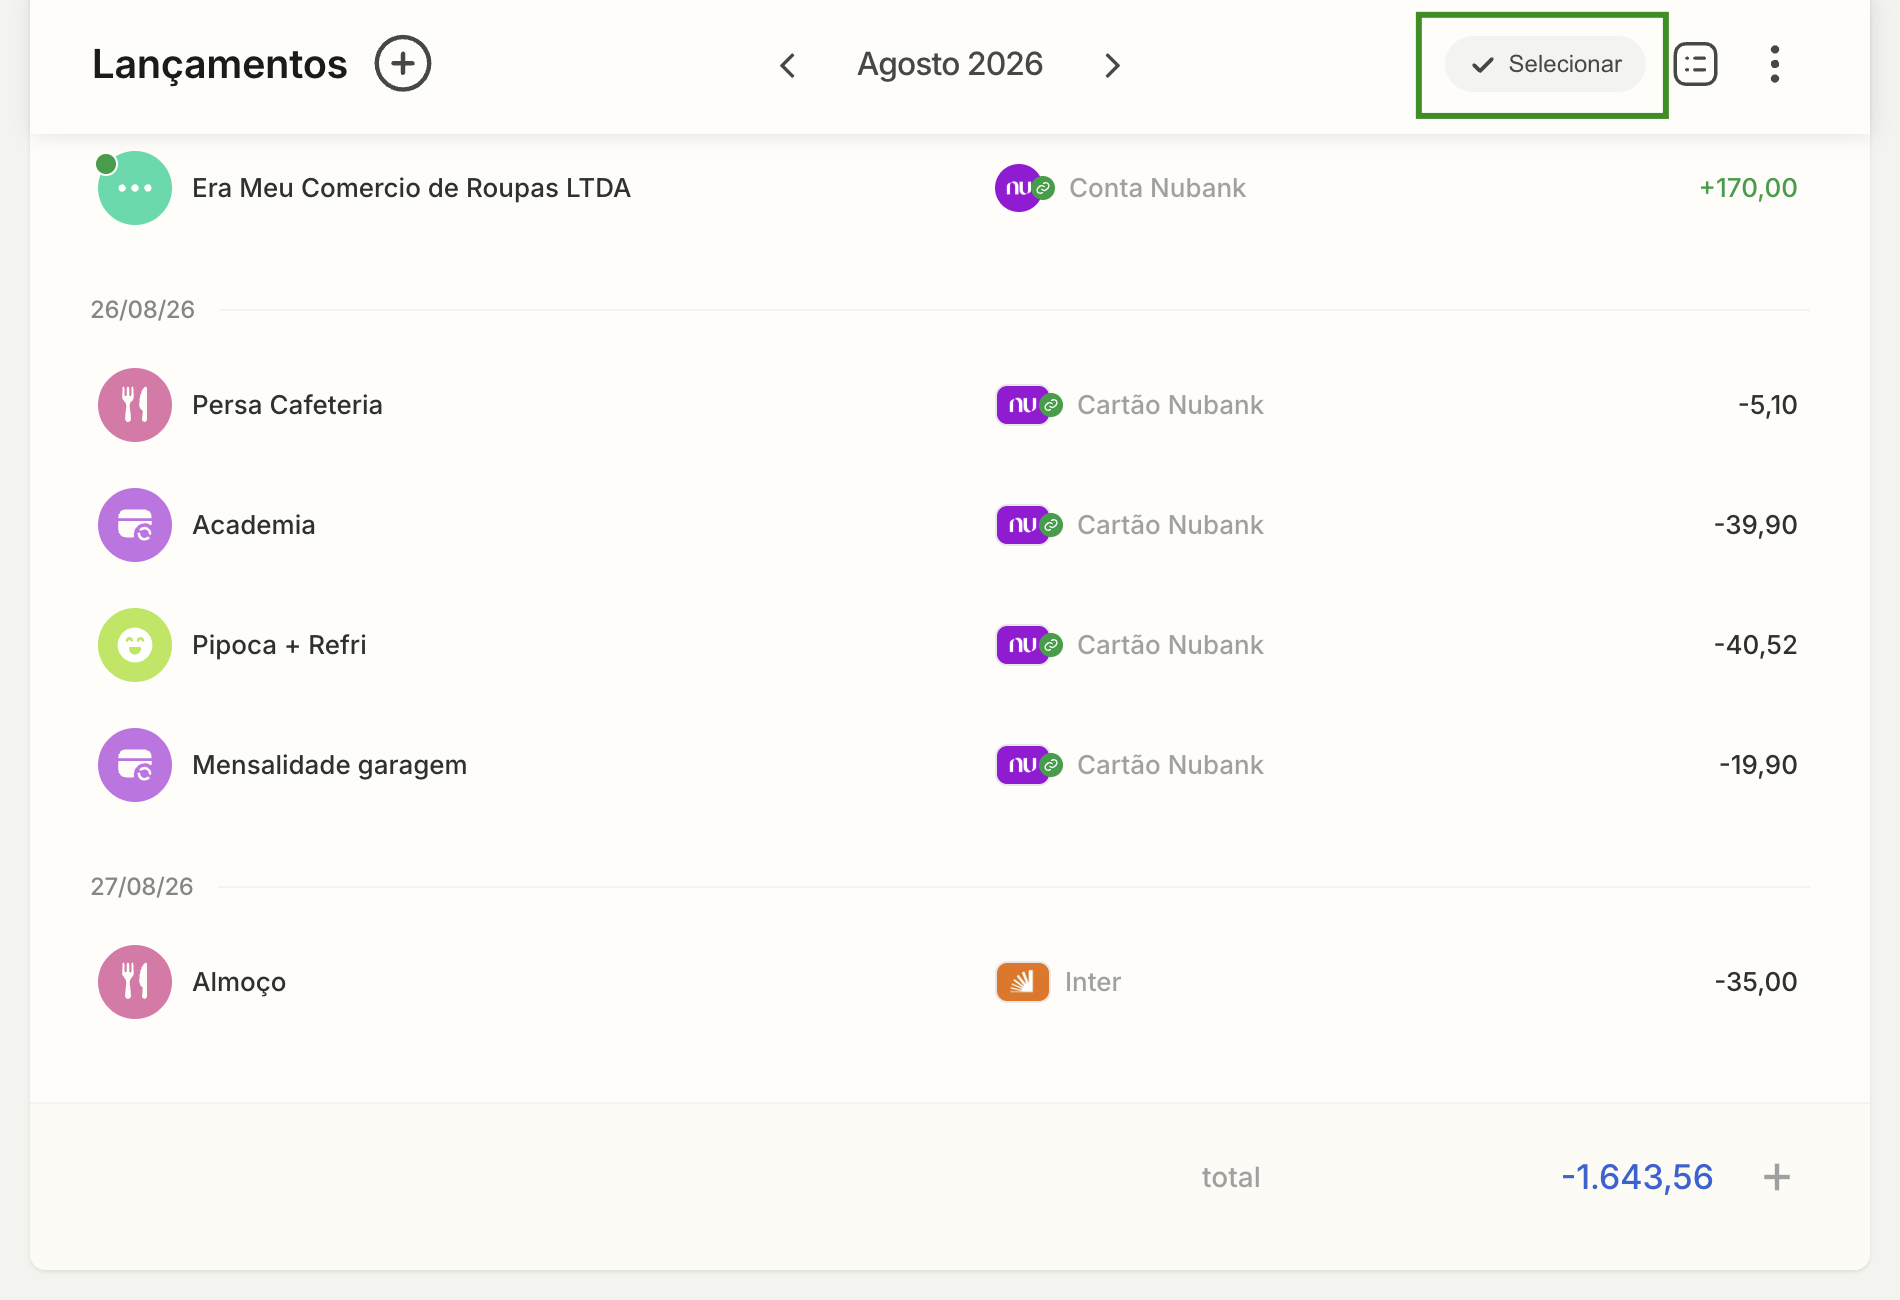Click the orange Inter bank logo

(1023, 982)
